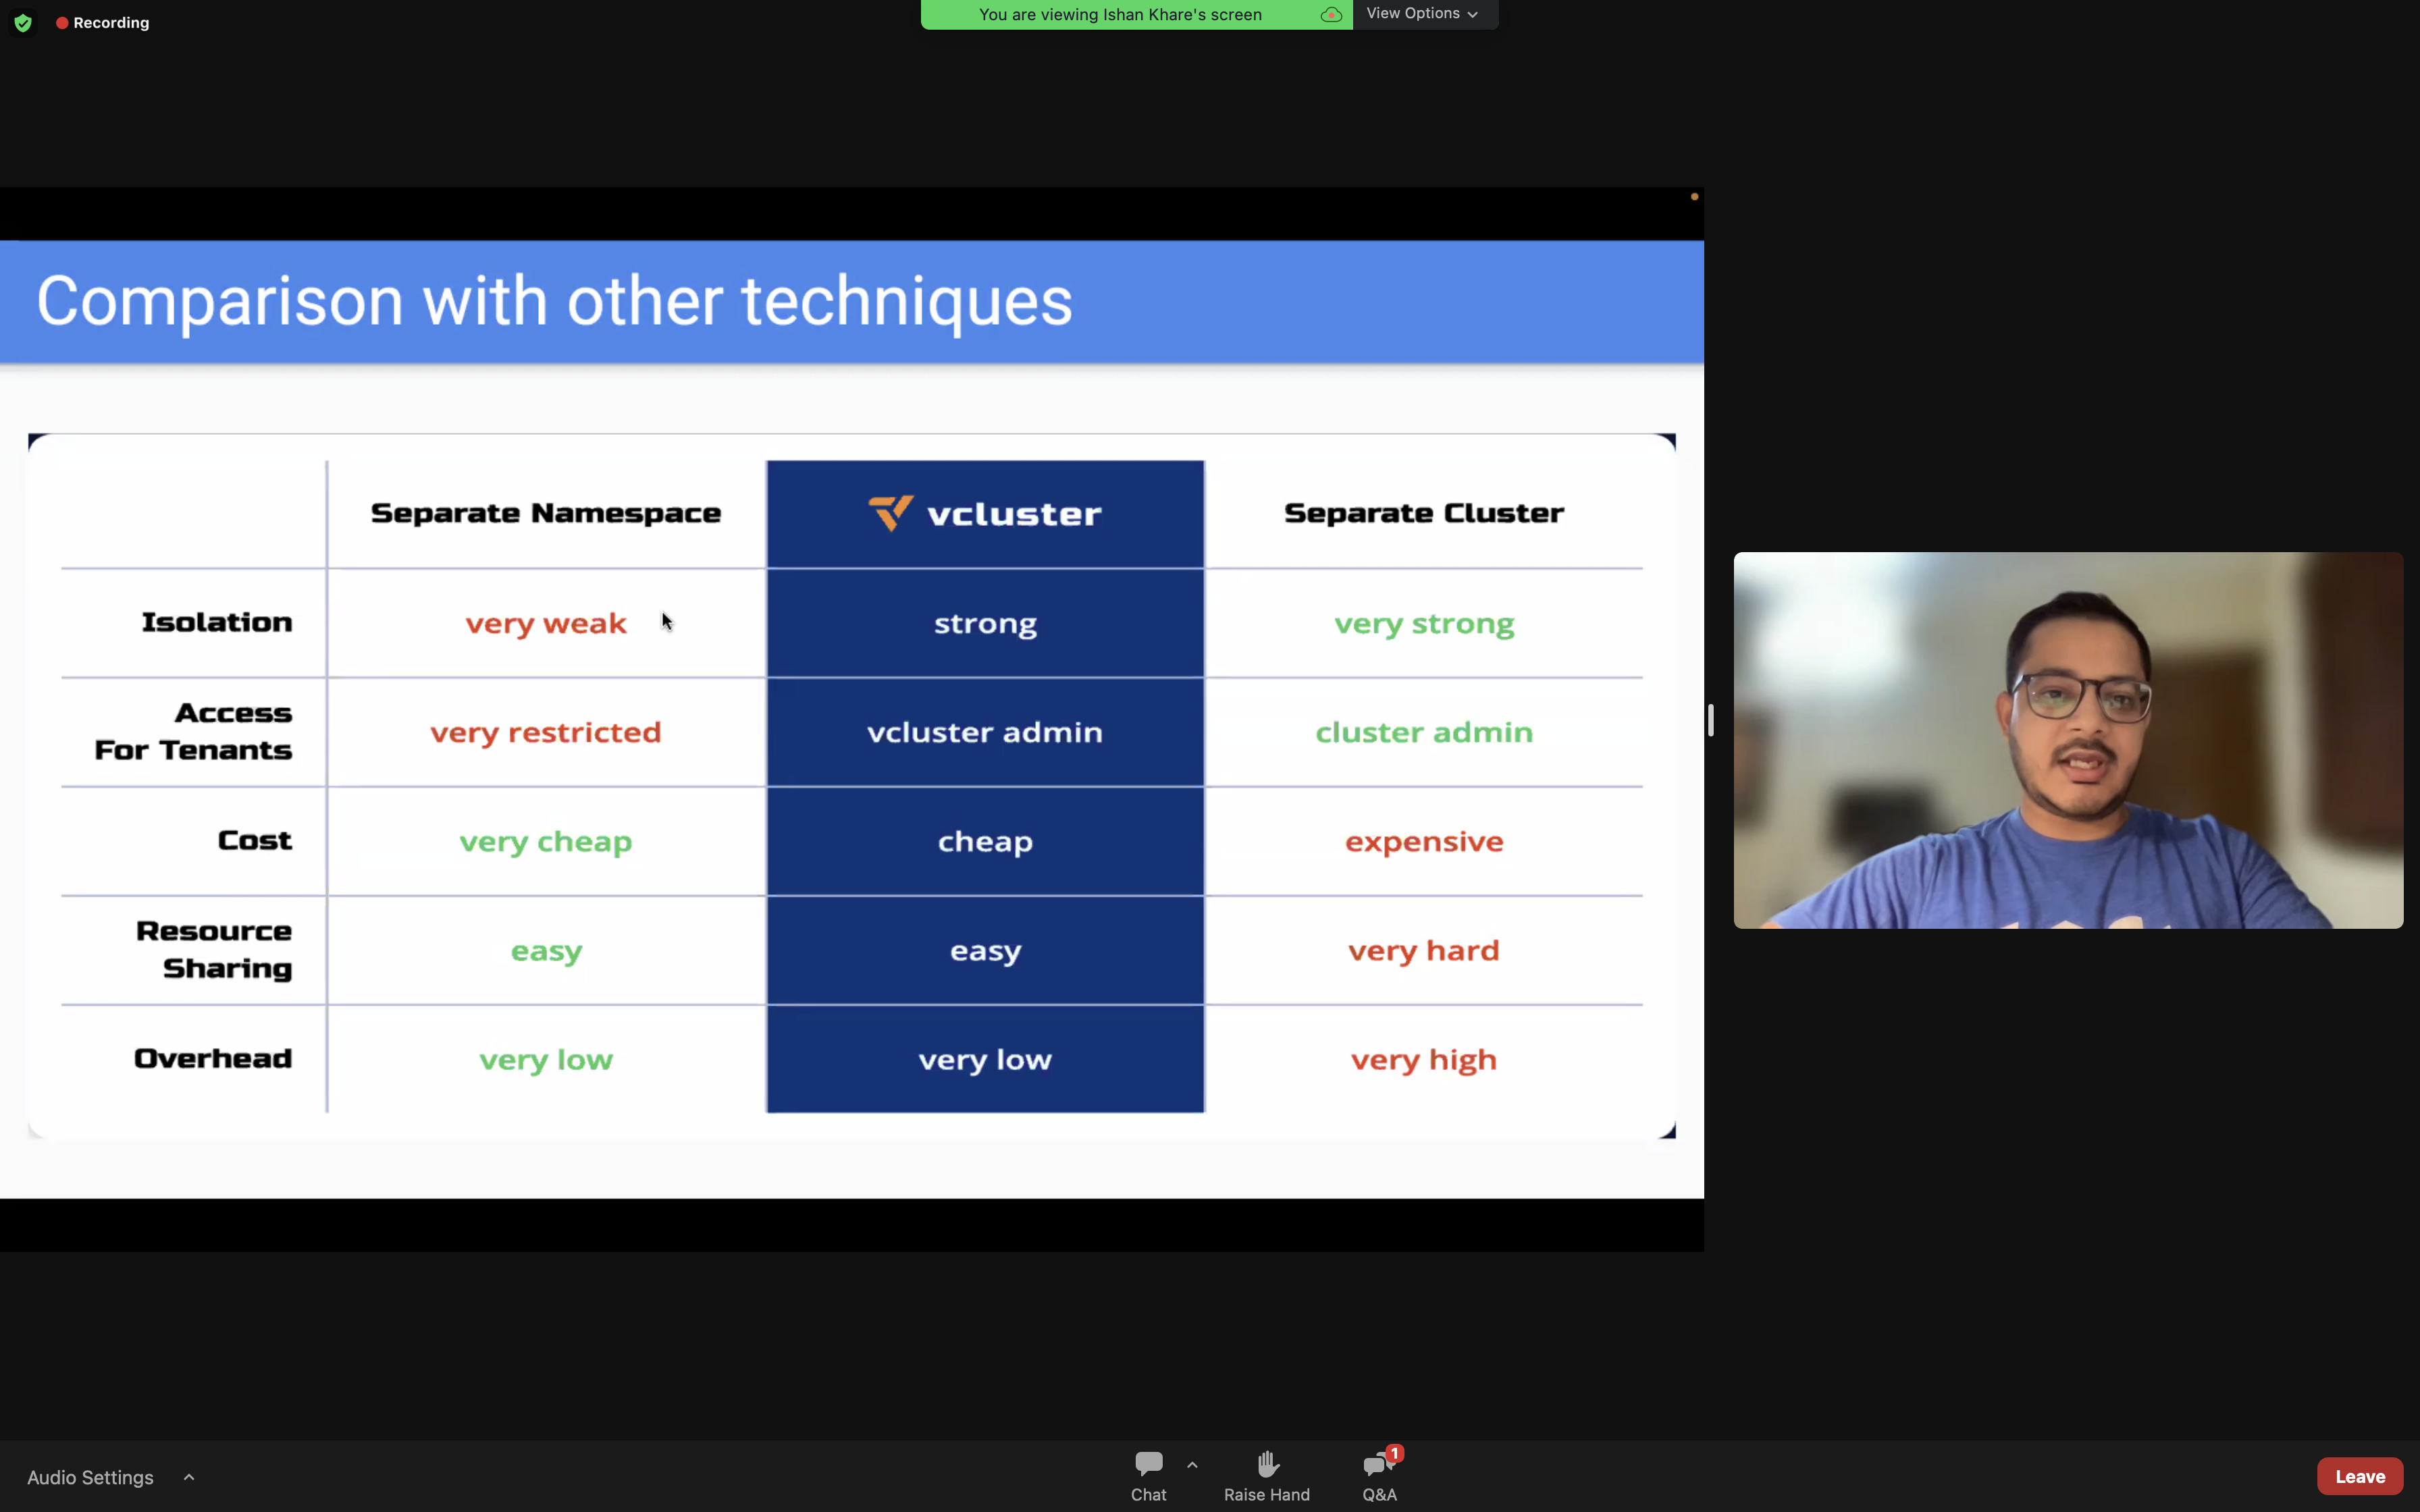Click the 'cheap' cell in vcluster column

985,841
